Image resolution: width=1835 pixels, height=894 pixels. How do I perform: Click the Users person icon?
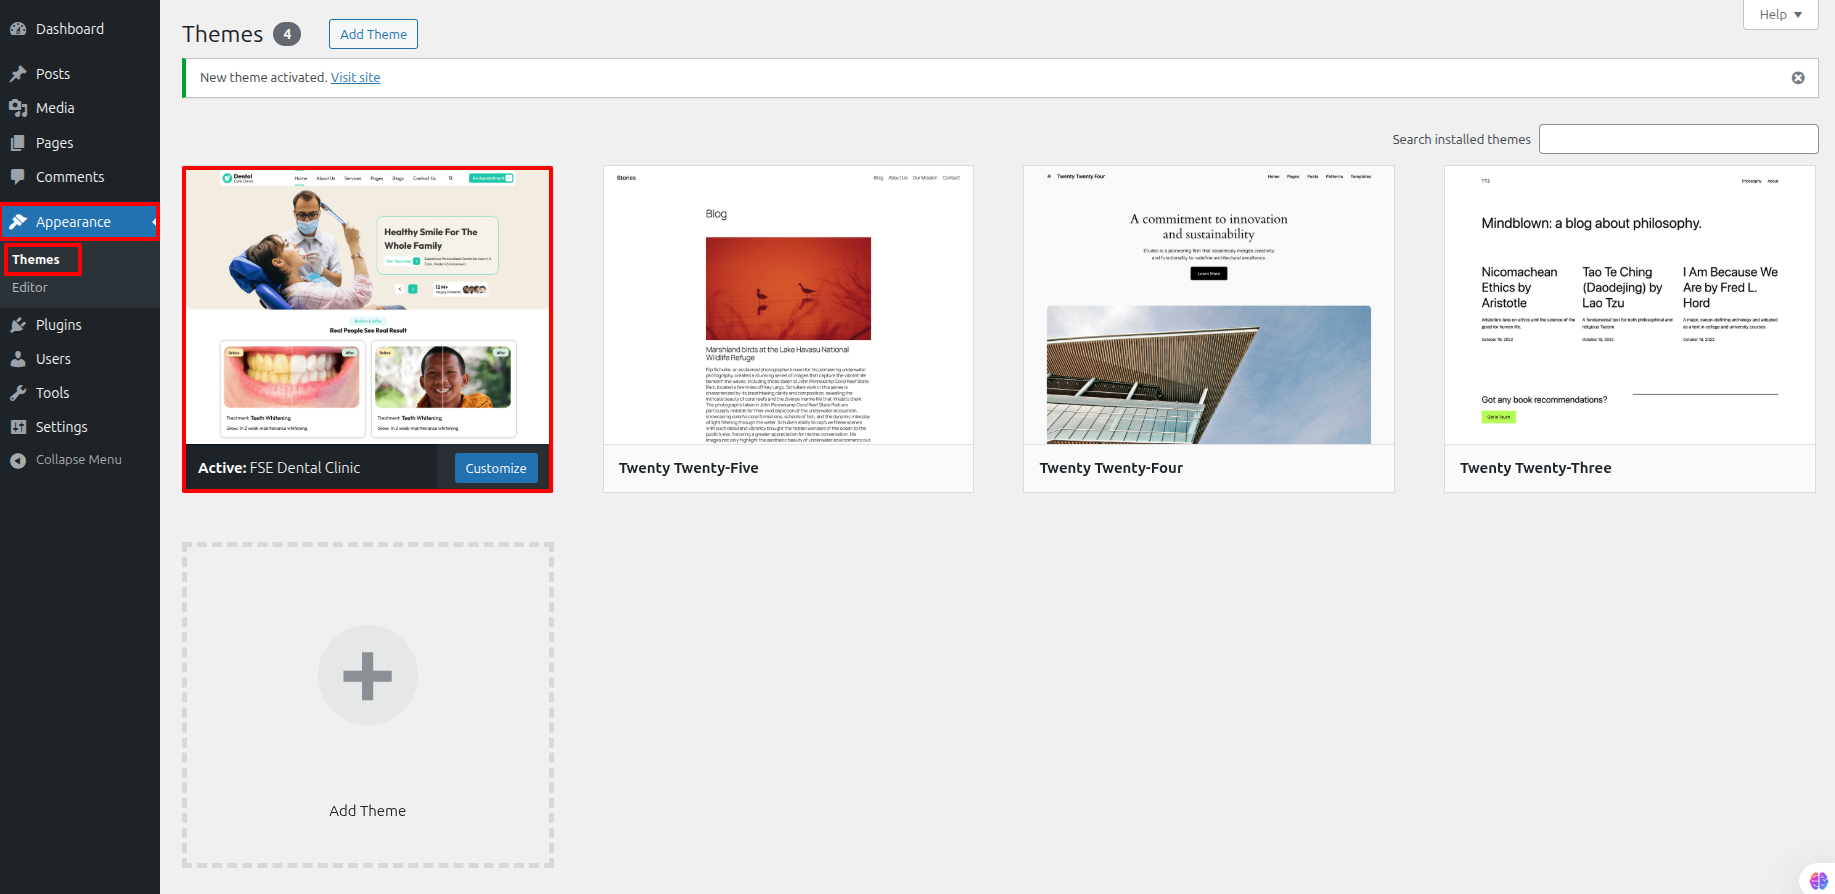pos(18,359)
